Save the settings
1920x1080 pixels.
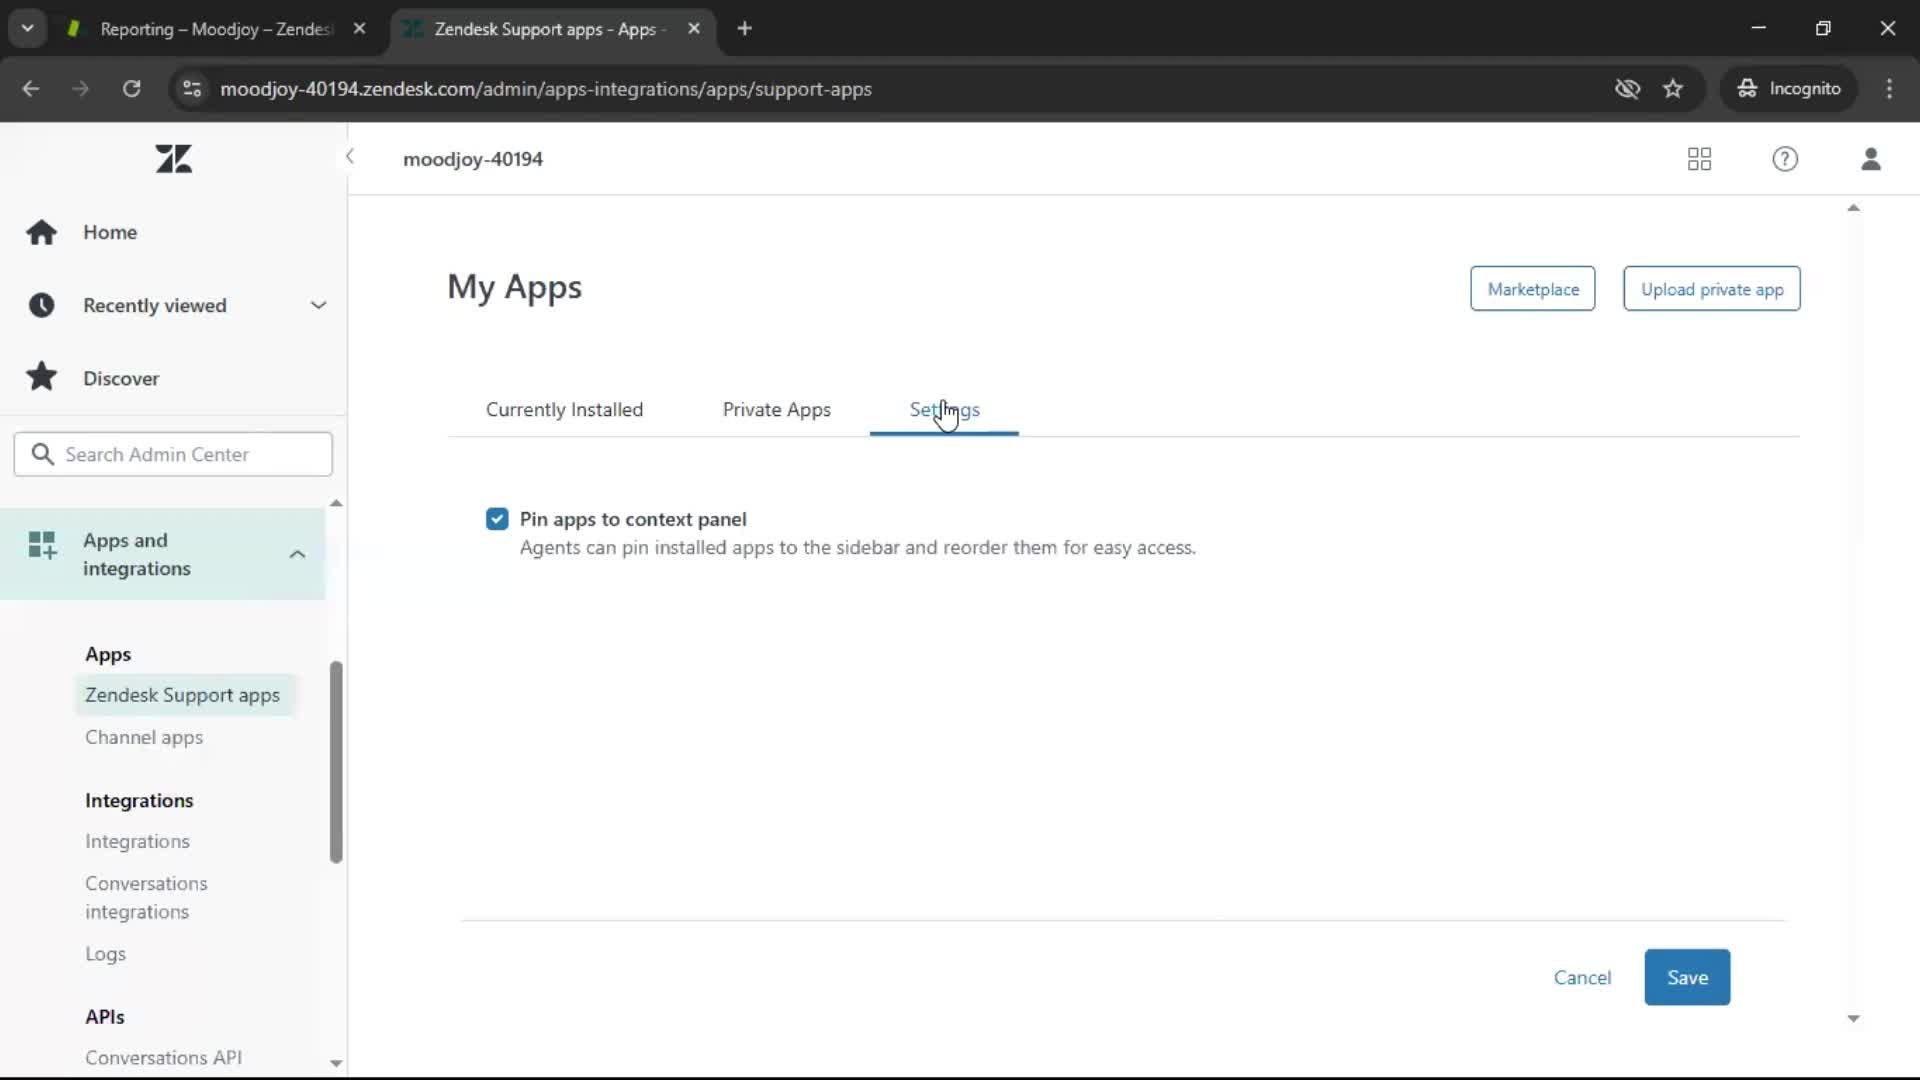coord(1687,977)
